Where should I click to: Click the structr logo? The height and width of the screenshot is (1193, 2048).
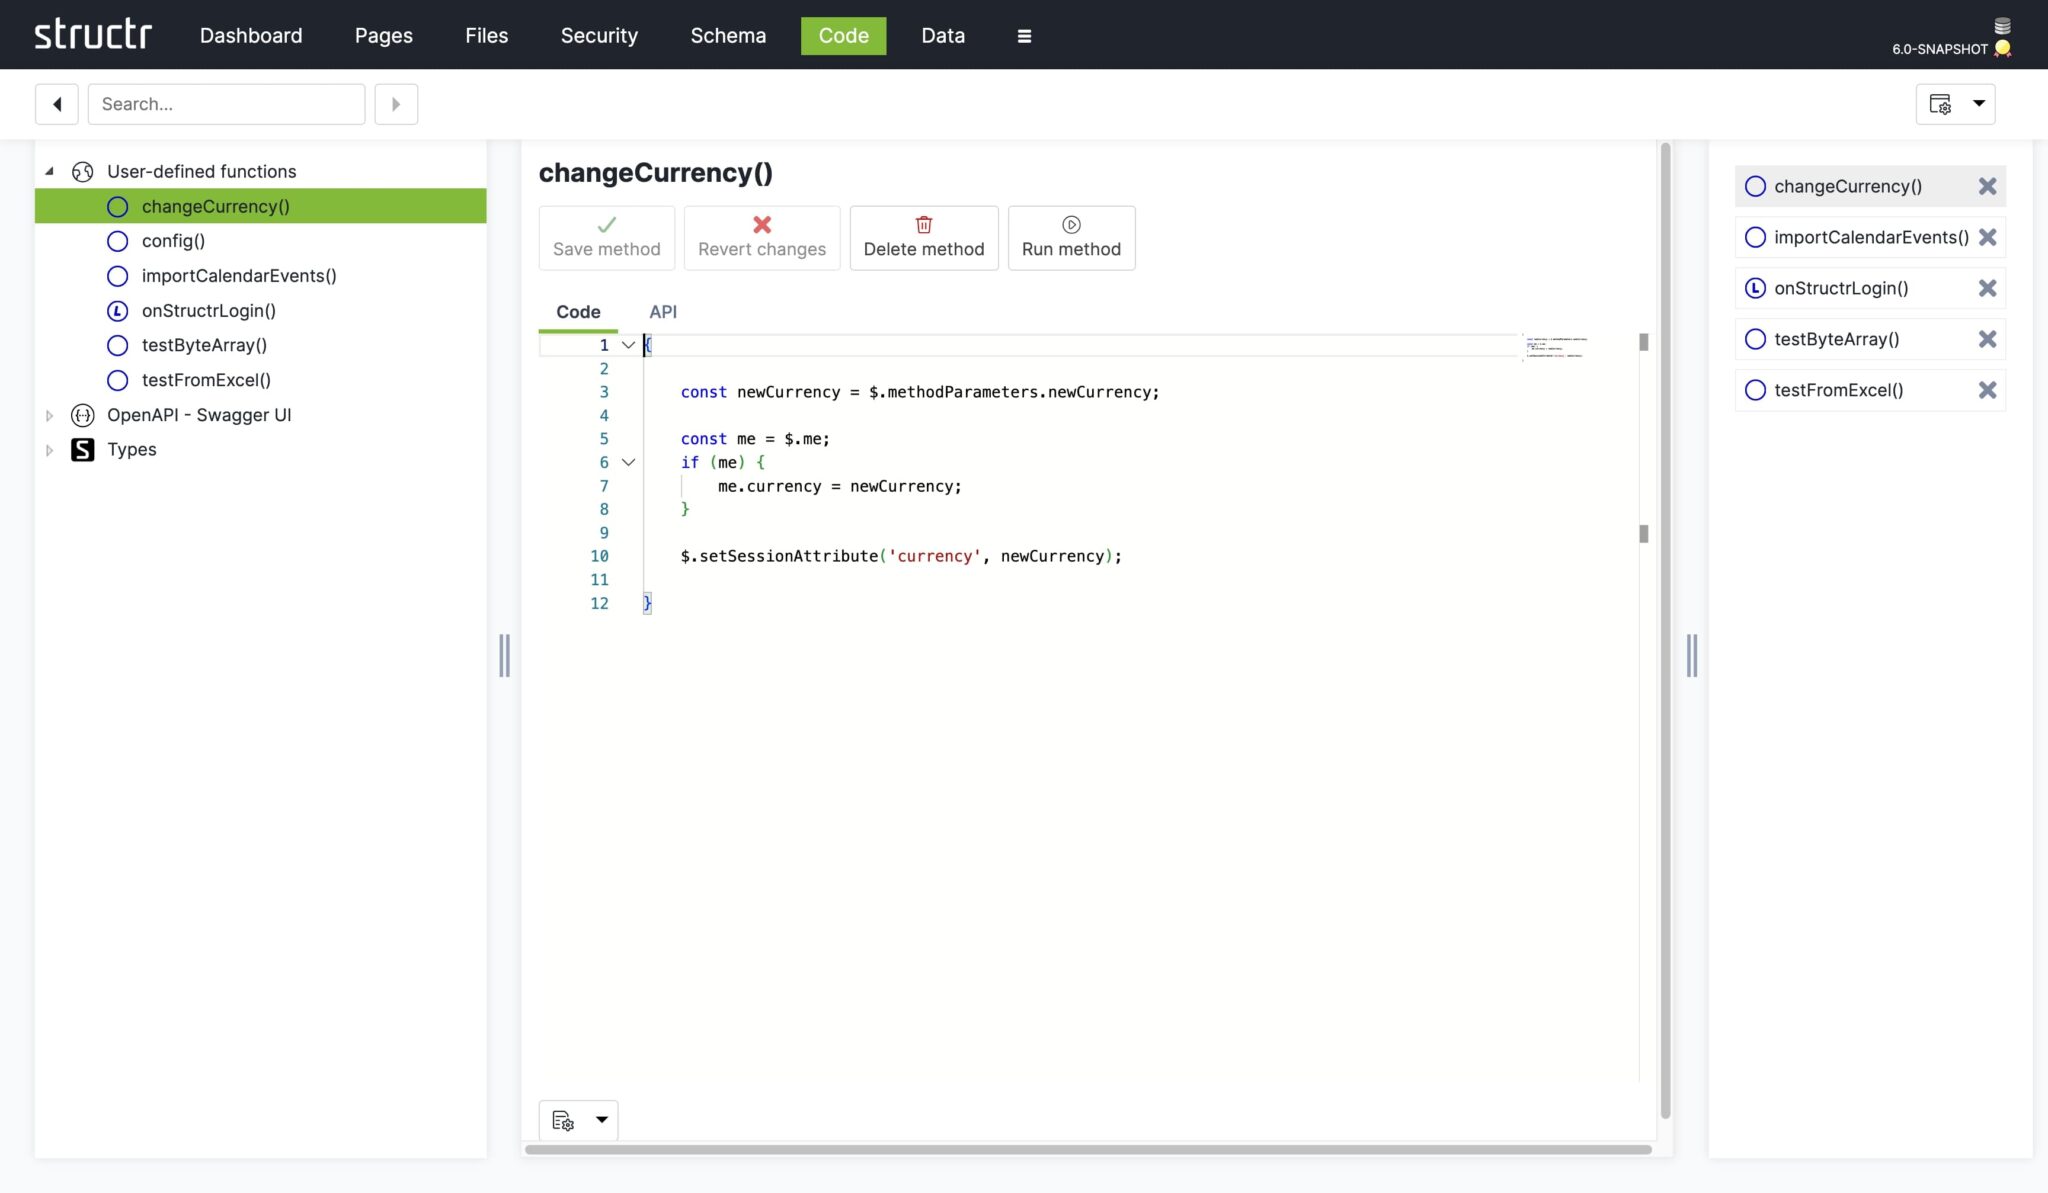[x=94, y=33]
